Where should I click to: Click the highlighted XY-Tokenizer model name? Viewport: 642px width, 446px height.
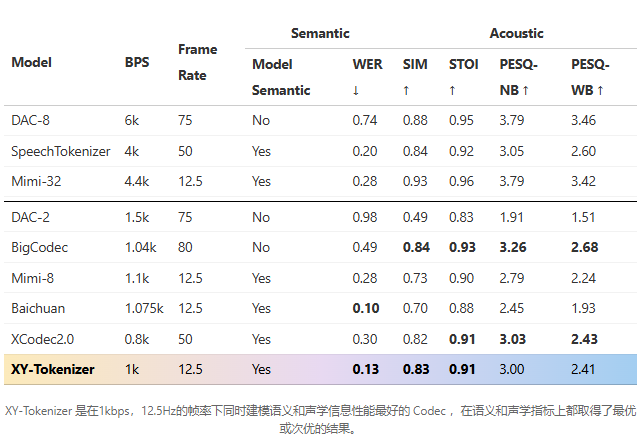tap(53, 369)
